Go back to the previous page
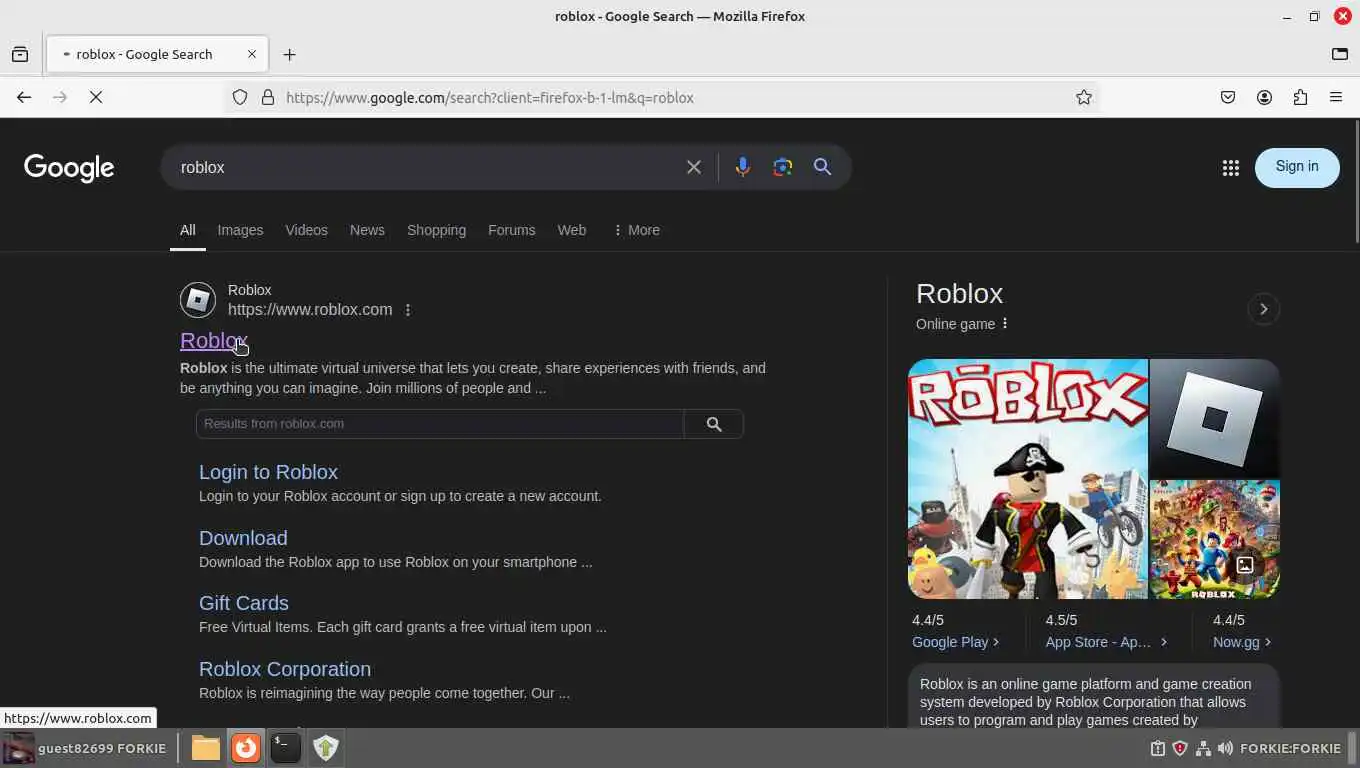This screenshot has height=768, width=1360. pyautogui.click(x=24, y=97)
